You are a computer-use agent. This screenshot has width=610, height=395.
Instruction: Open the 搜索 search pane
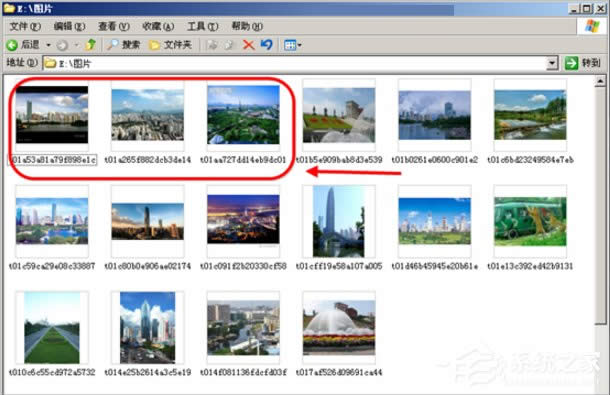click(x=124, y=45)
